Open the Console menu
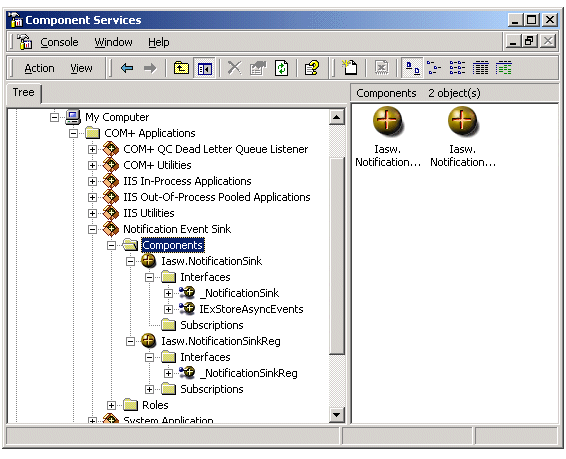The image size is (566, 459). 59,42
